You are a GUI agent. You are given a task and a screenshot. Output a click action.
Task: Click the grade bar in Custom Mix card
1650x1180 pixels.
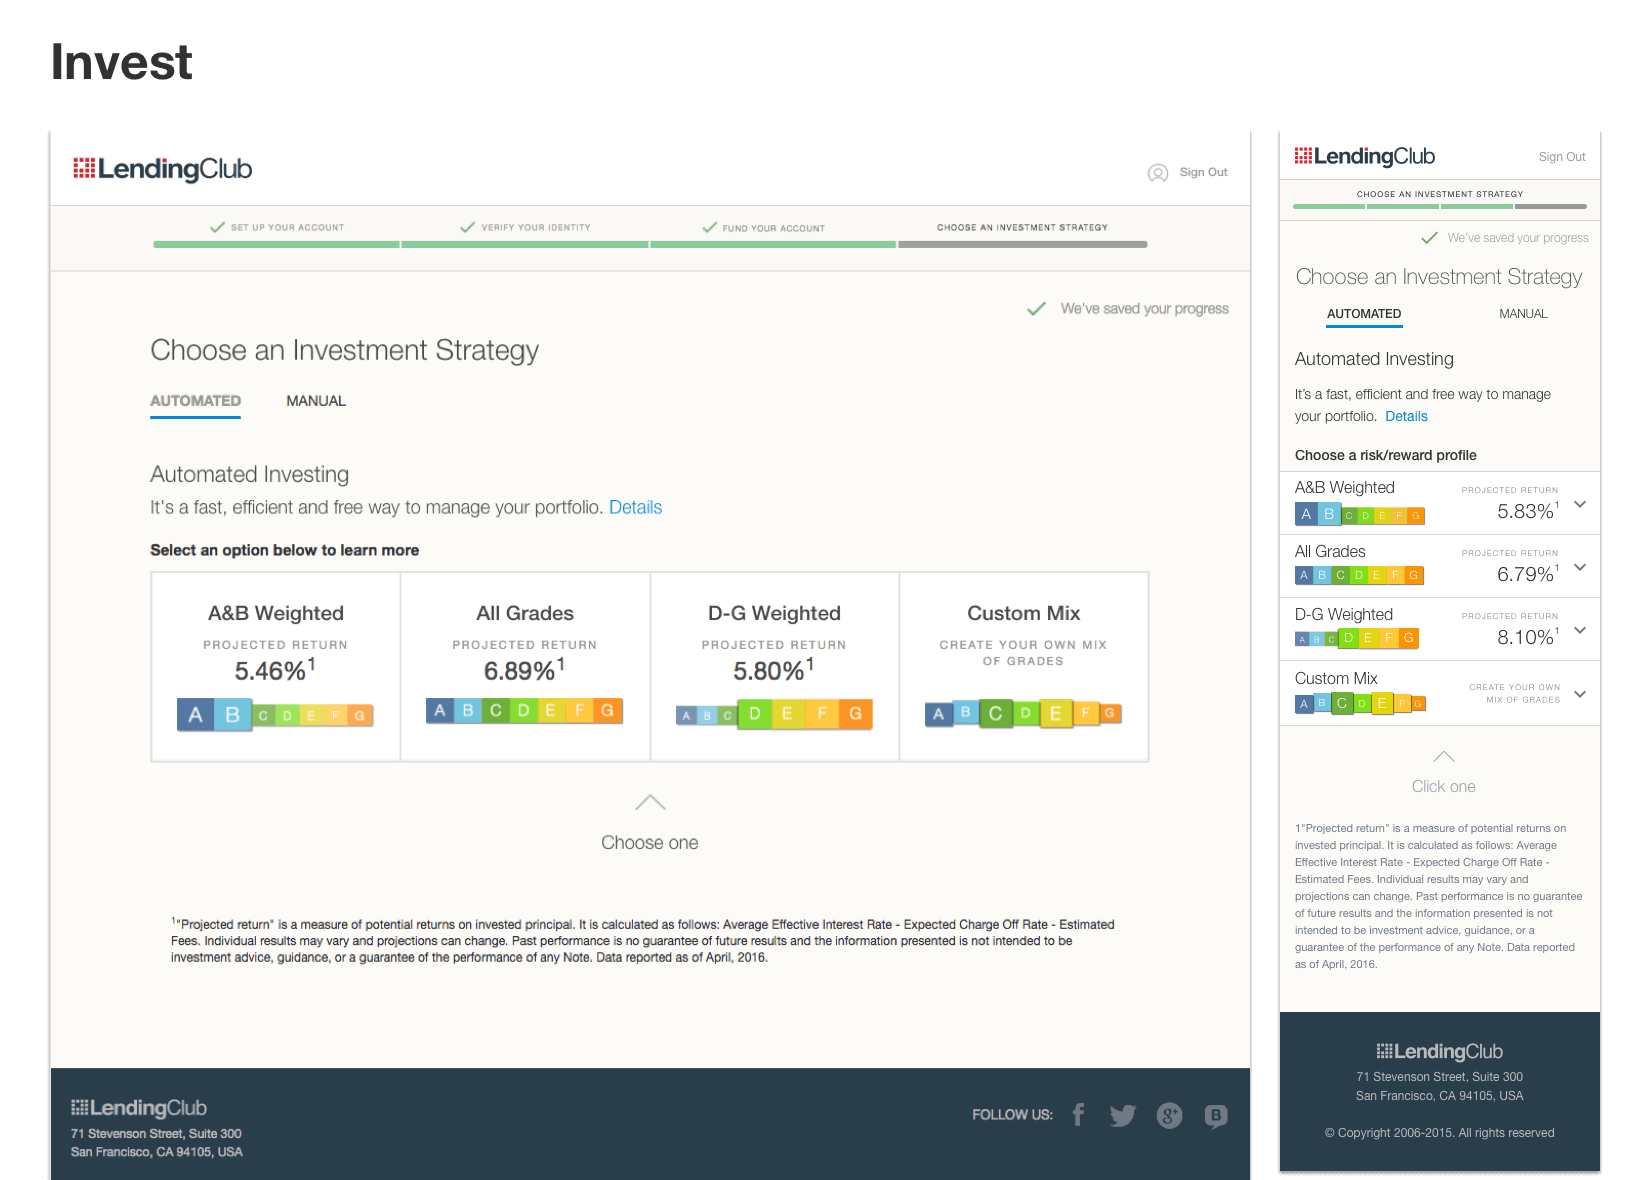pos(1023,713)
